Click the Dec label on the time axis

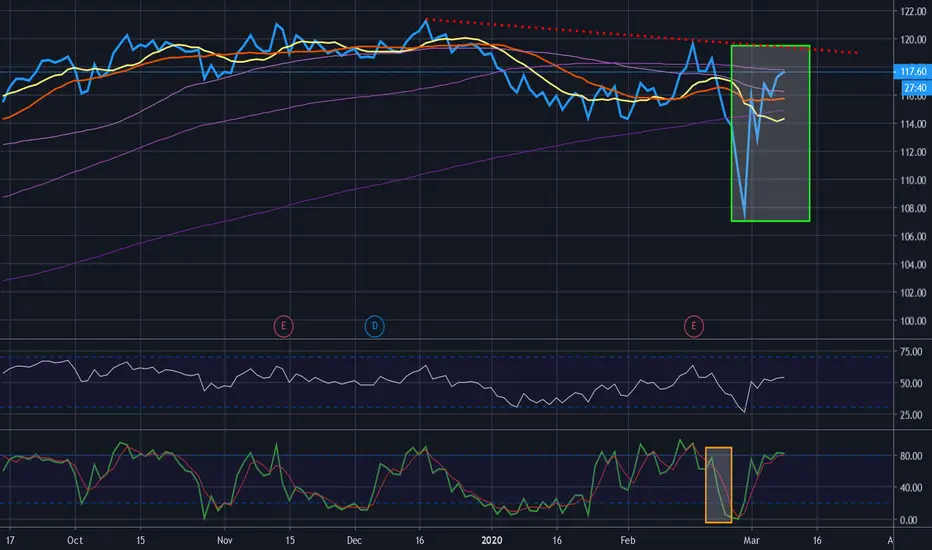coord(354,540)
